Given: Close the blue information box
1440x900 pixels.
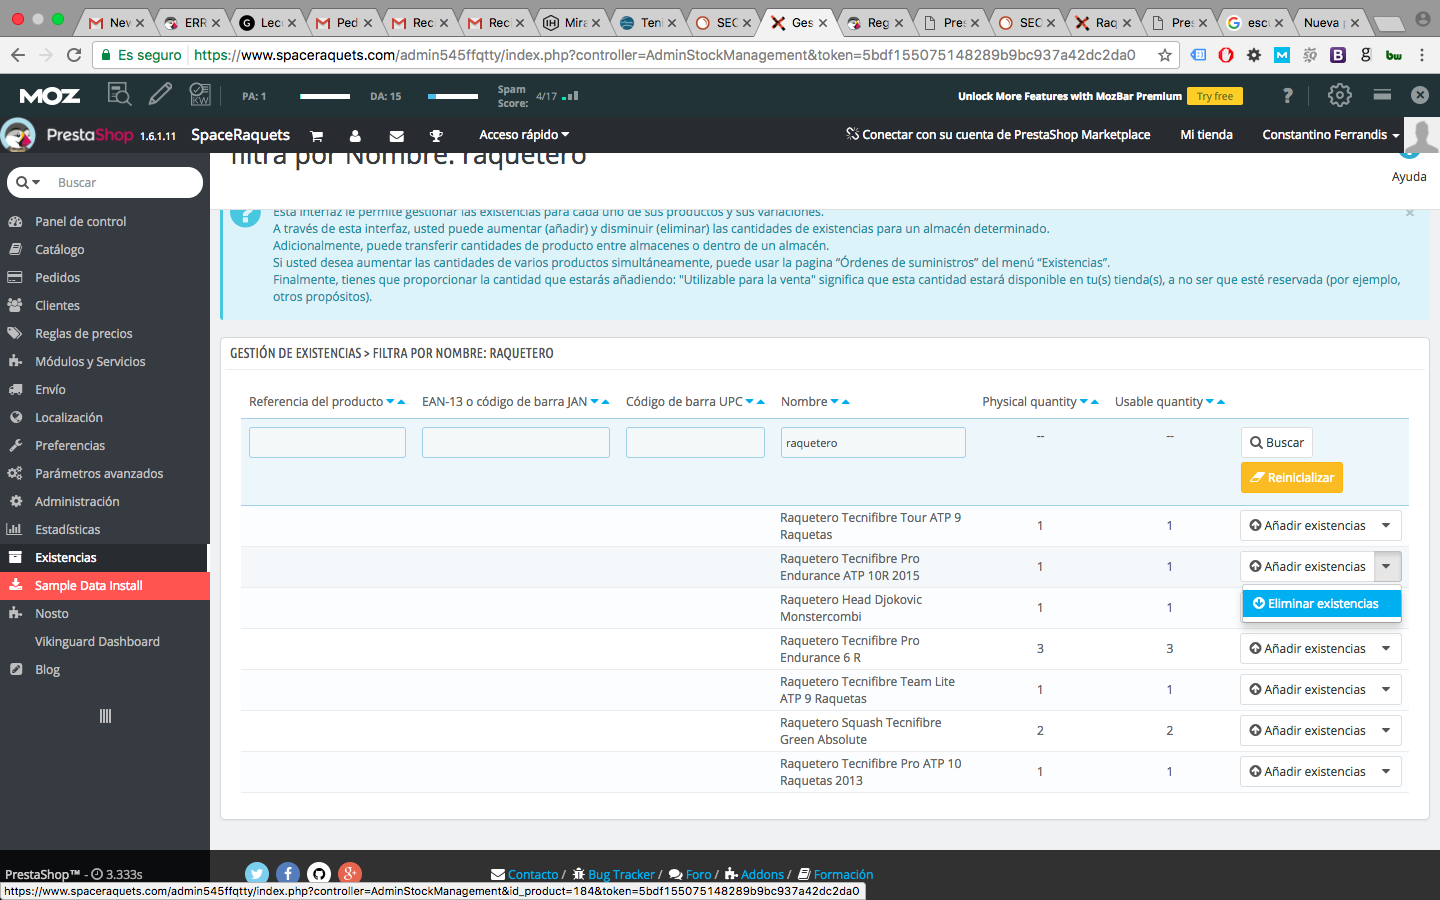Looking at the screenshot, I should click(x=1410, y=212).
